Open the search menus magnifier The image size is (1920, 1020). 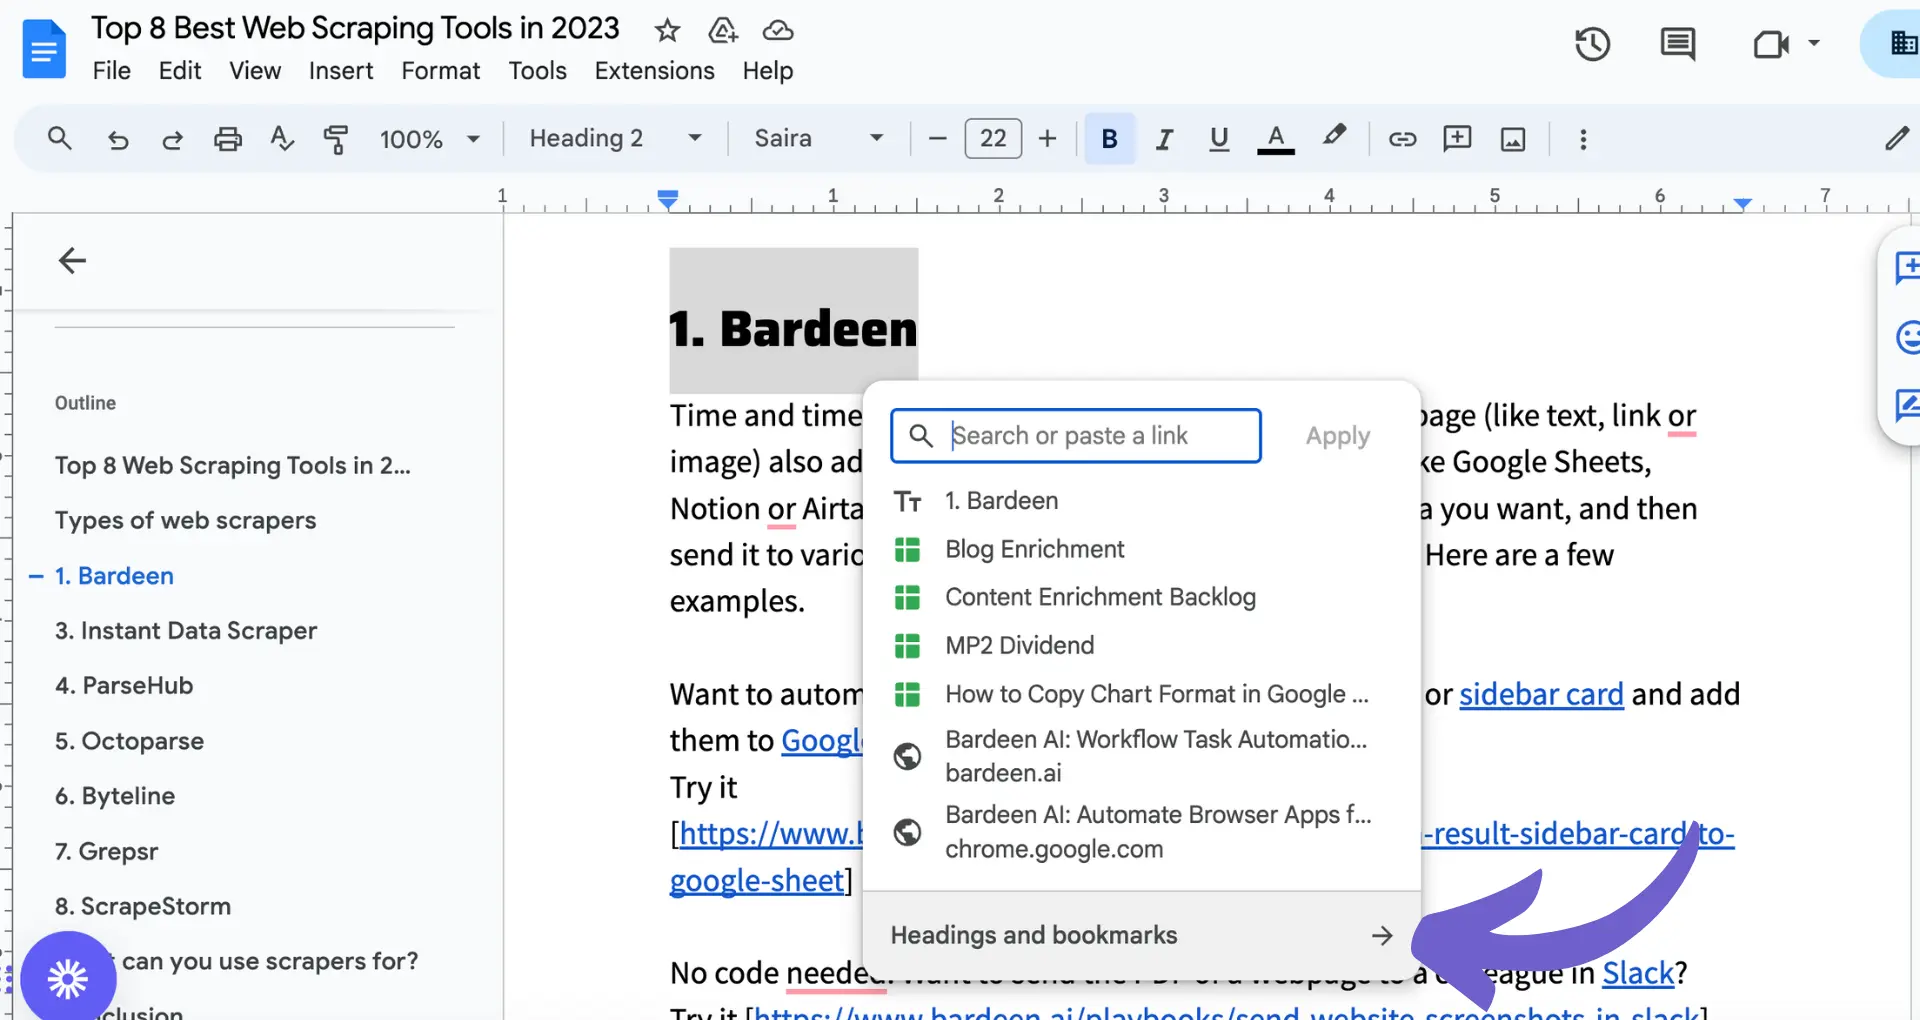[60, 138]
